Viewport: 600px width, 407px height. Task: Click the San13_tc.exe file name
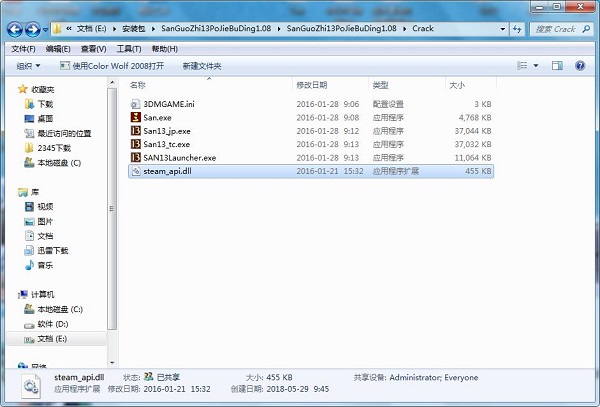tap(166, 144)
